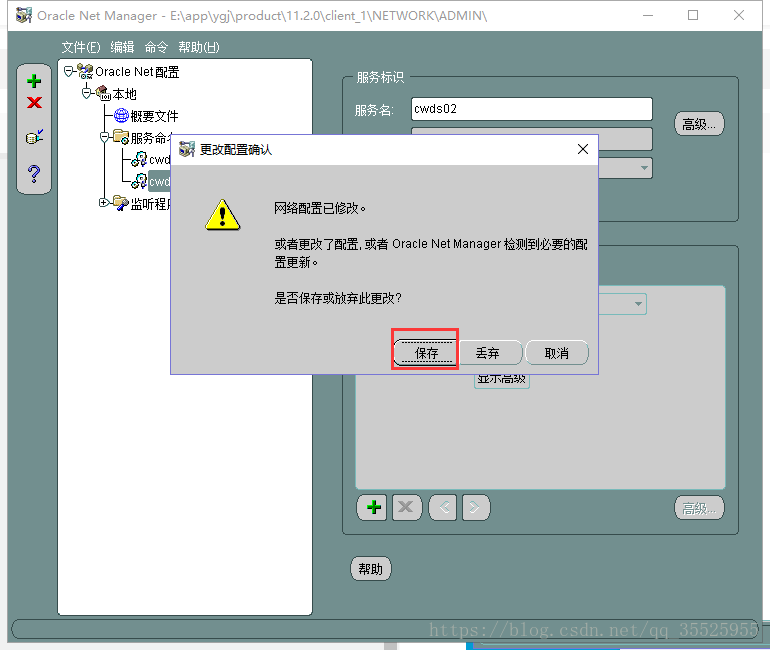
Task: Click the previous address left arrow button
Action: (443, 507)
